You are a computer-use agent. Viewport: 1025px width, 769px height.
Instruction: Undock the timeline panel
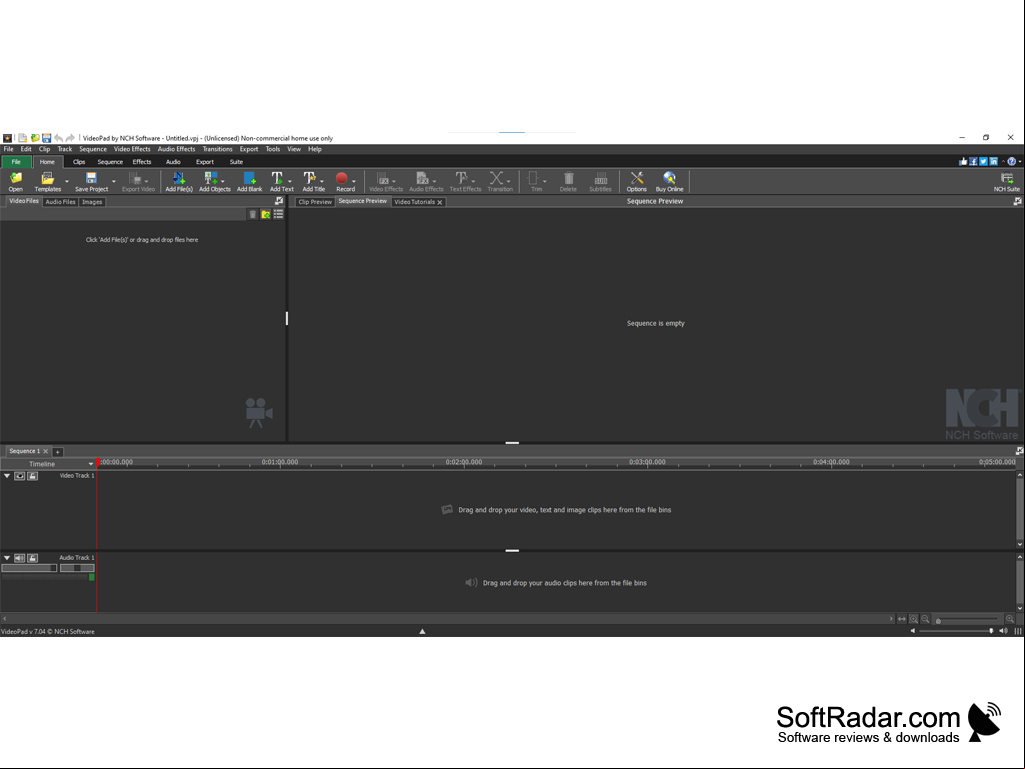point(1019,451)
